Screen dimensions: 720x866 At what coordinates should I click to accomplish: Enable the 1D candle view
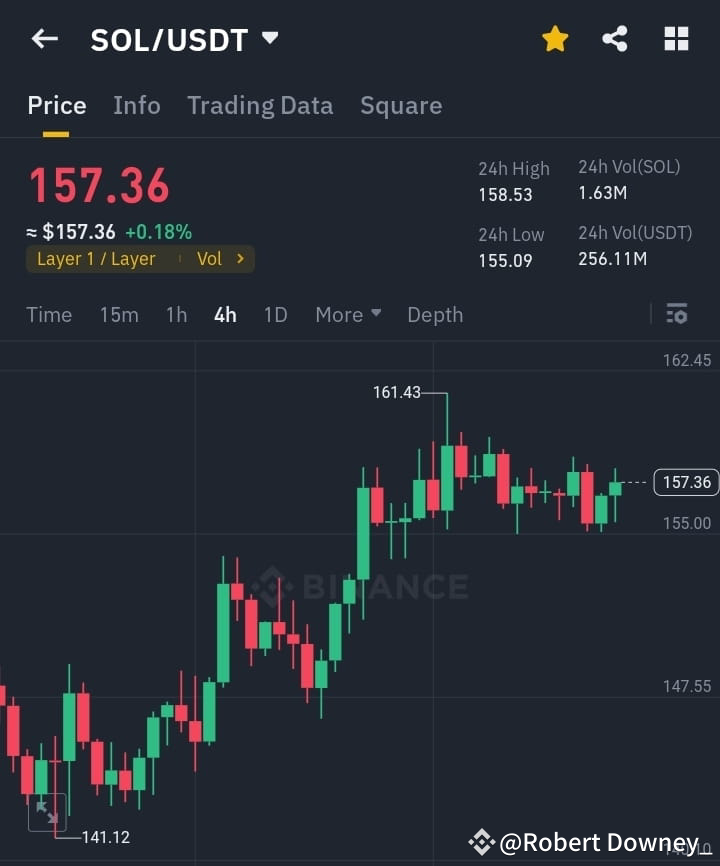[275, 314]
